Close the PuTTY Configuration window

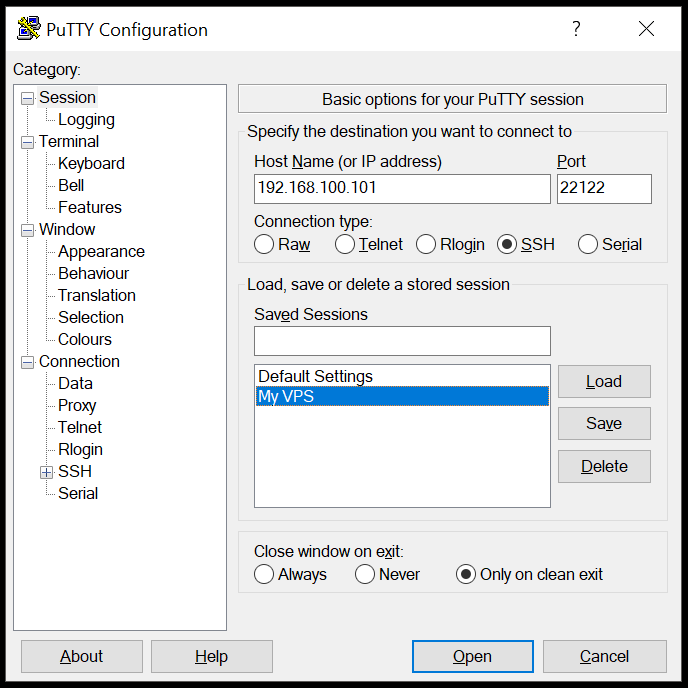point(646,29)
